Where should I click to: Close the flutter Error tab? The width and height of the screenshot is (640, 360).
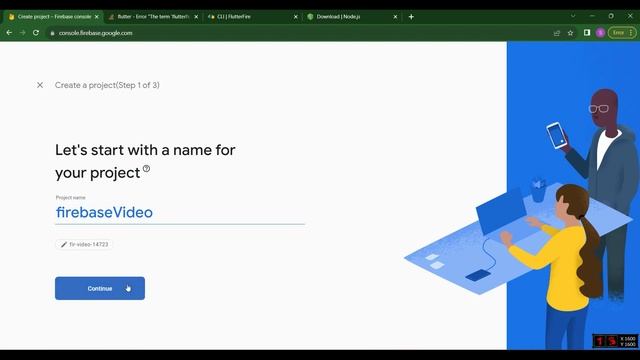pyautogui.click(x=196, y=17)
